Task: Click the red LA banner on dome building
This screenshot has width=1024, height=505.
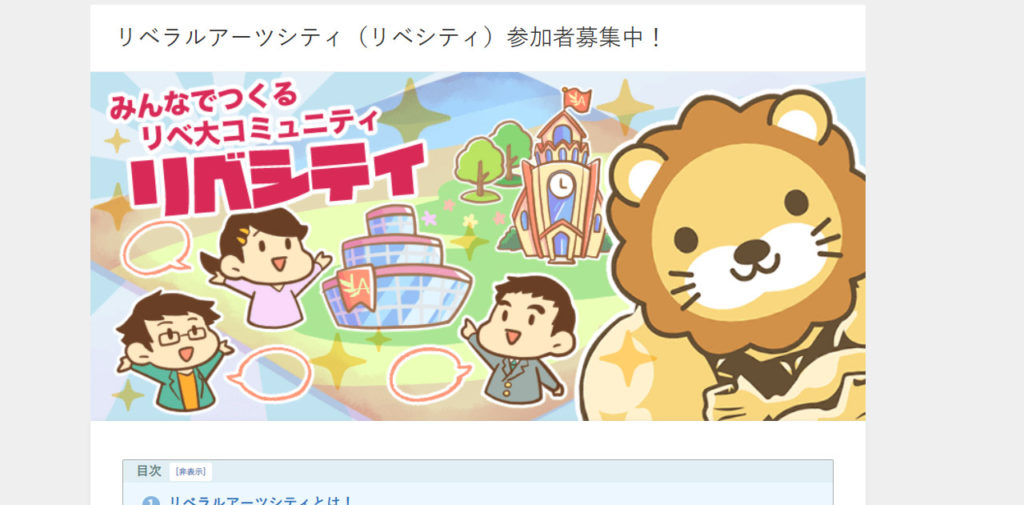Action: coord(356,287)
